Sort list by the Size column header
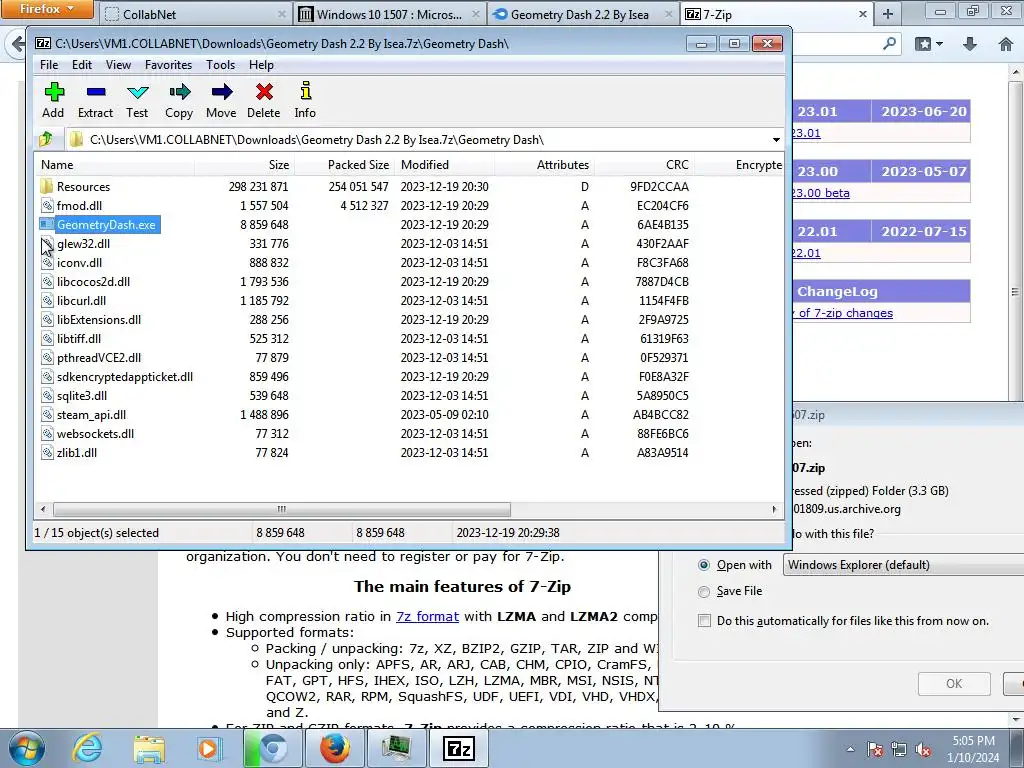This screenshot has height=768, width=1024. pyautogui.click(x=244, y=165)
